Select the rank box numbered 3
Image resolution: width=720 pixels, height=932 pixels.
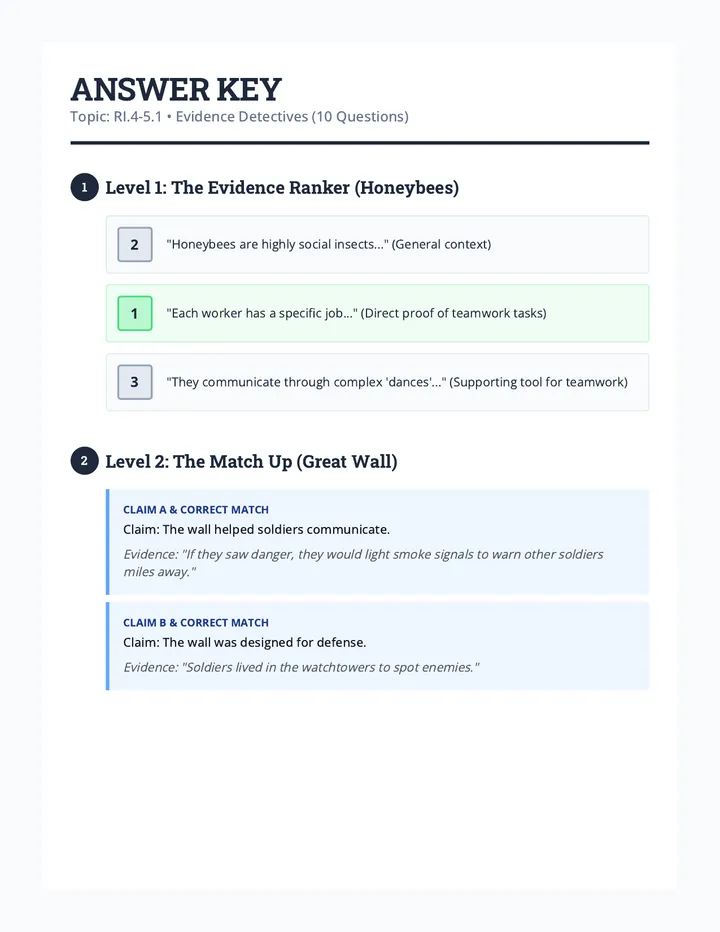[135, 382]
